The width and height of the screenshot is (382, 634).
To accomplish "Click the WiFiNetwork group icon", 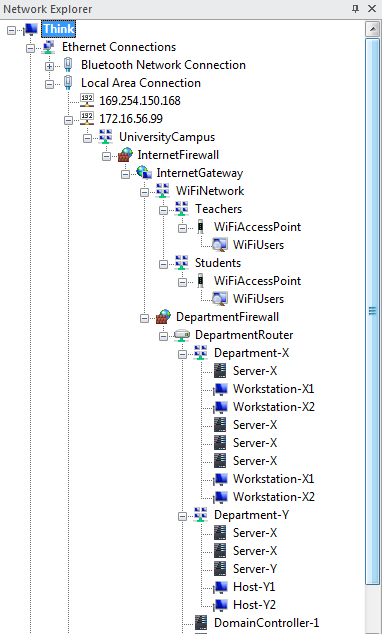I will point(163,191).
